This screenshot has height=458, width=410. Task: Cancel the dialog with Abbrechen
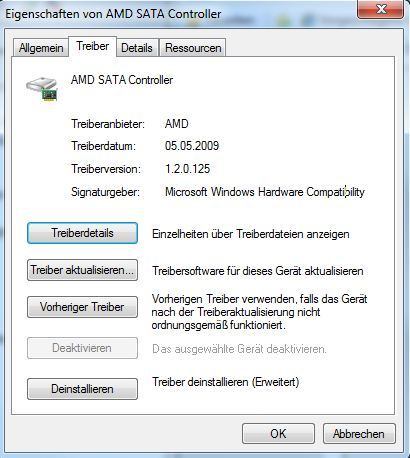[x=359, y=434]
